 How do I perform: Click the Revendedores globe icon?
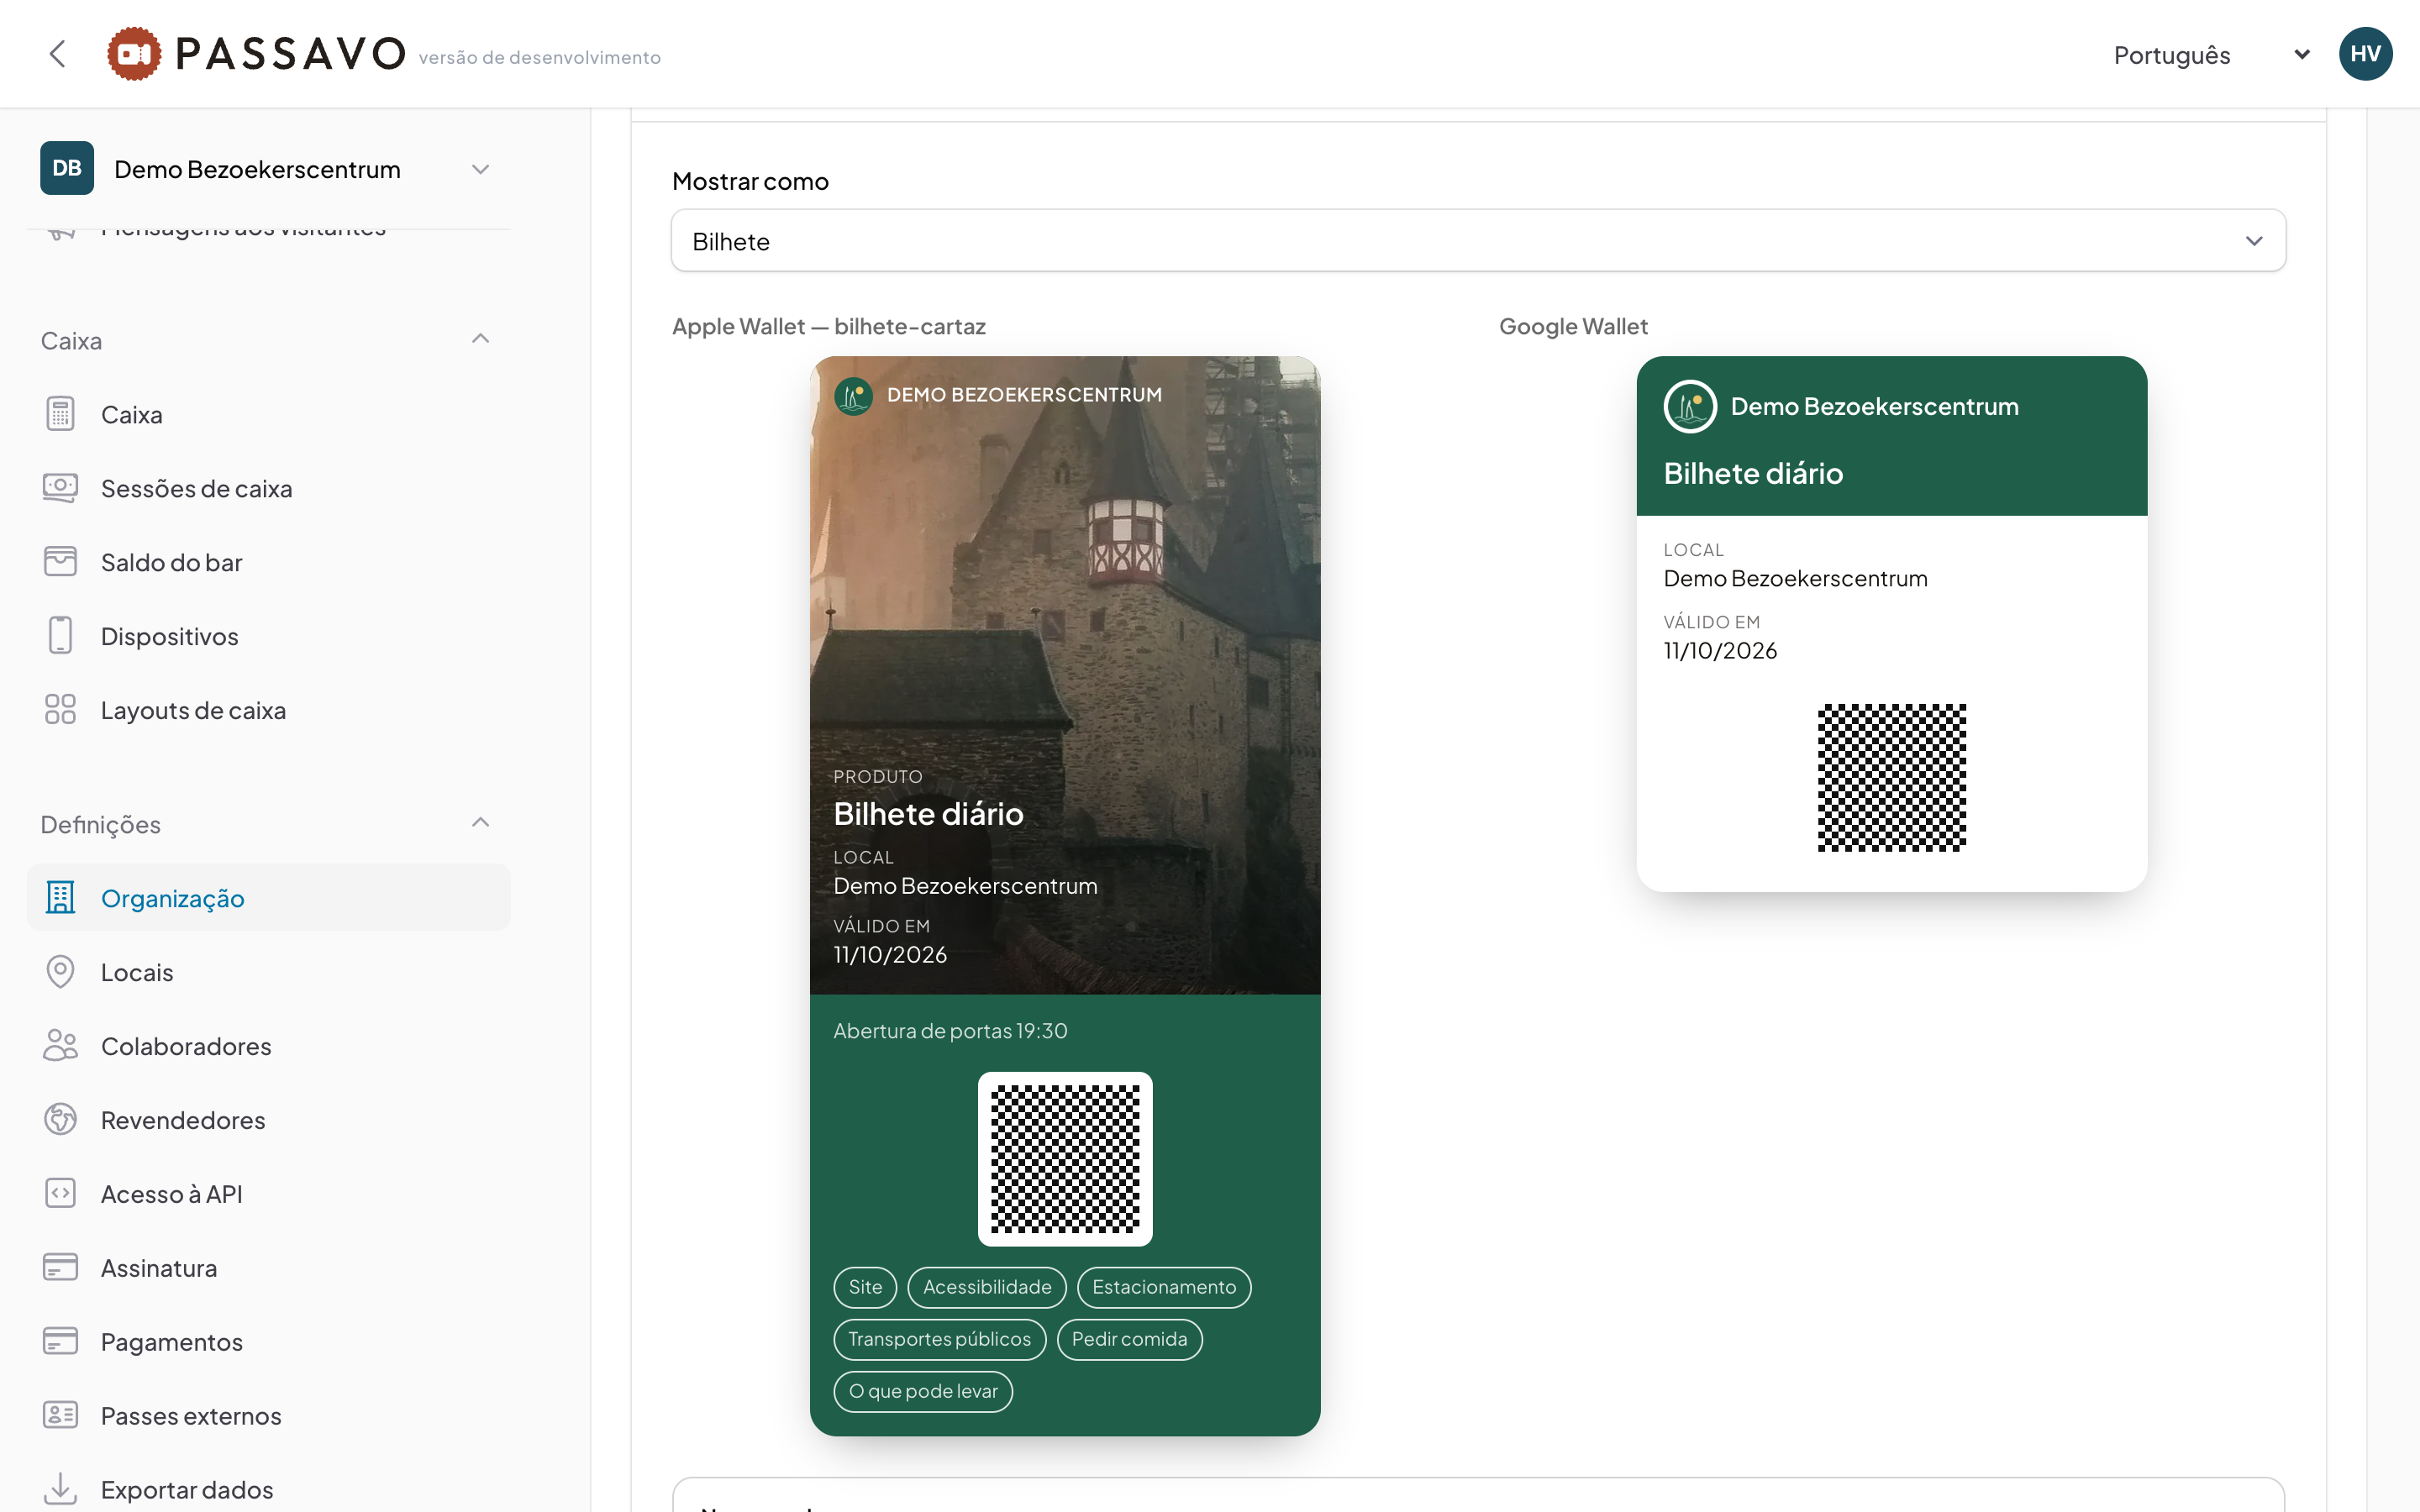pos(60,1120)
